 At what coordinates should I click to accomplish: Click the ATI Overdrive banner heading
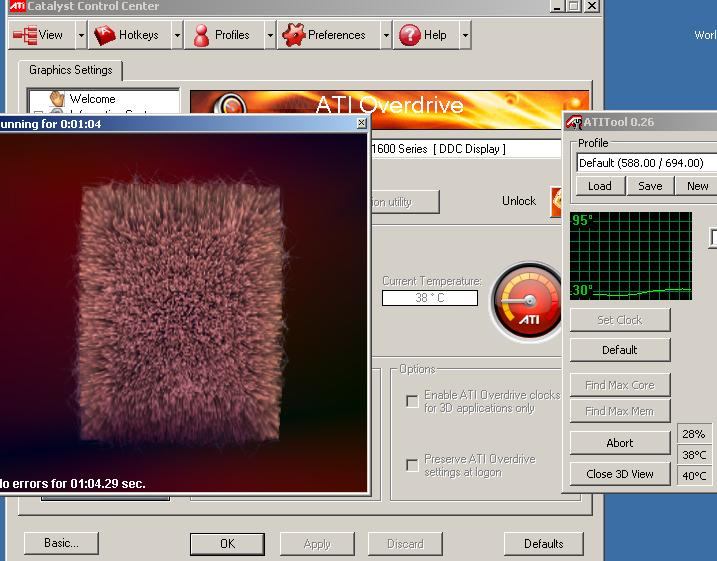[x=389, y=105]
